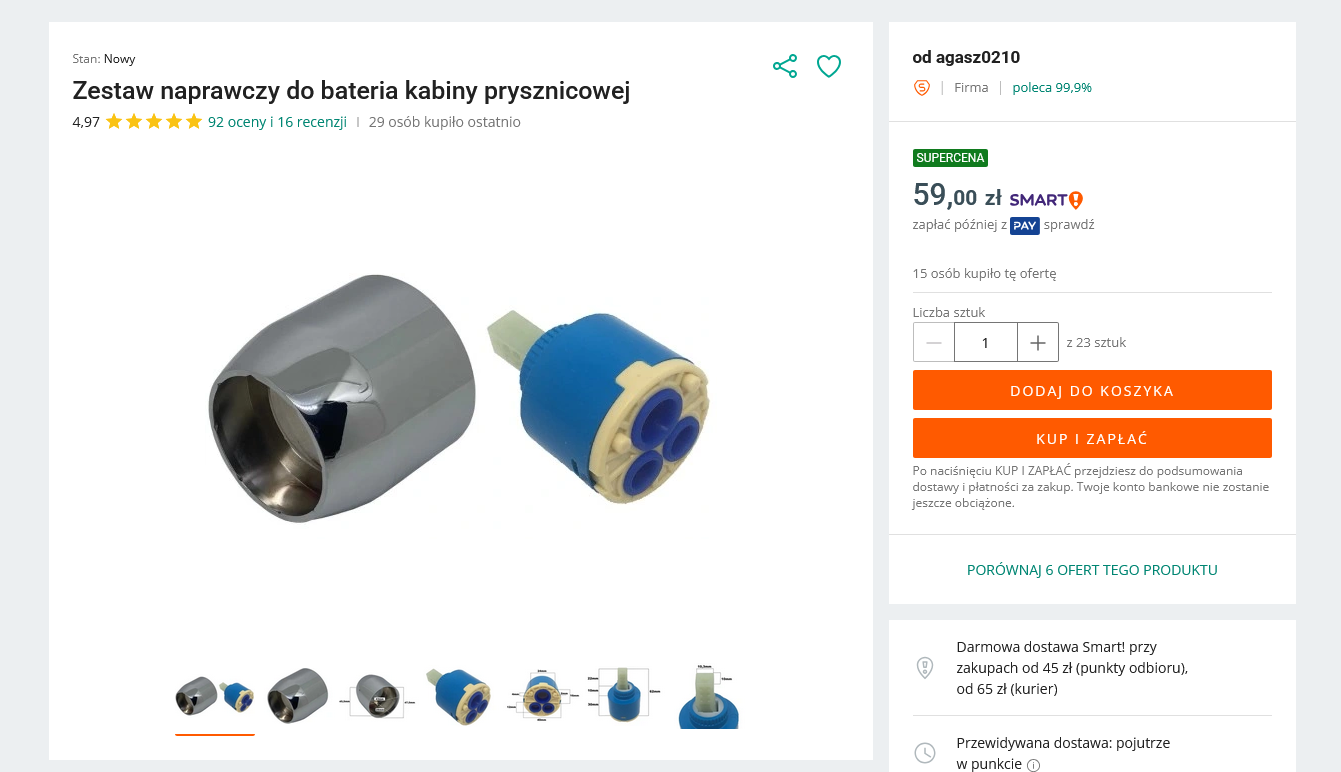The width and height of the screenshot is (1341, 772).
Task: Decrease the quantity with the minus button
Action: point(934,342)
